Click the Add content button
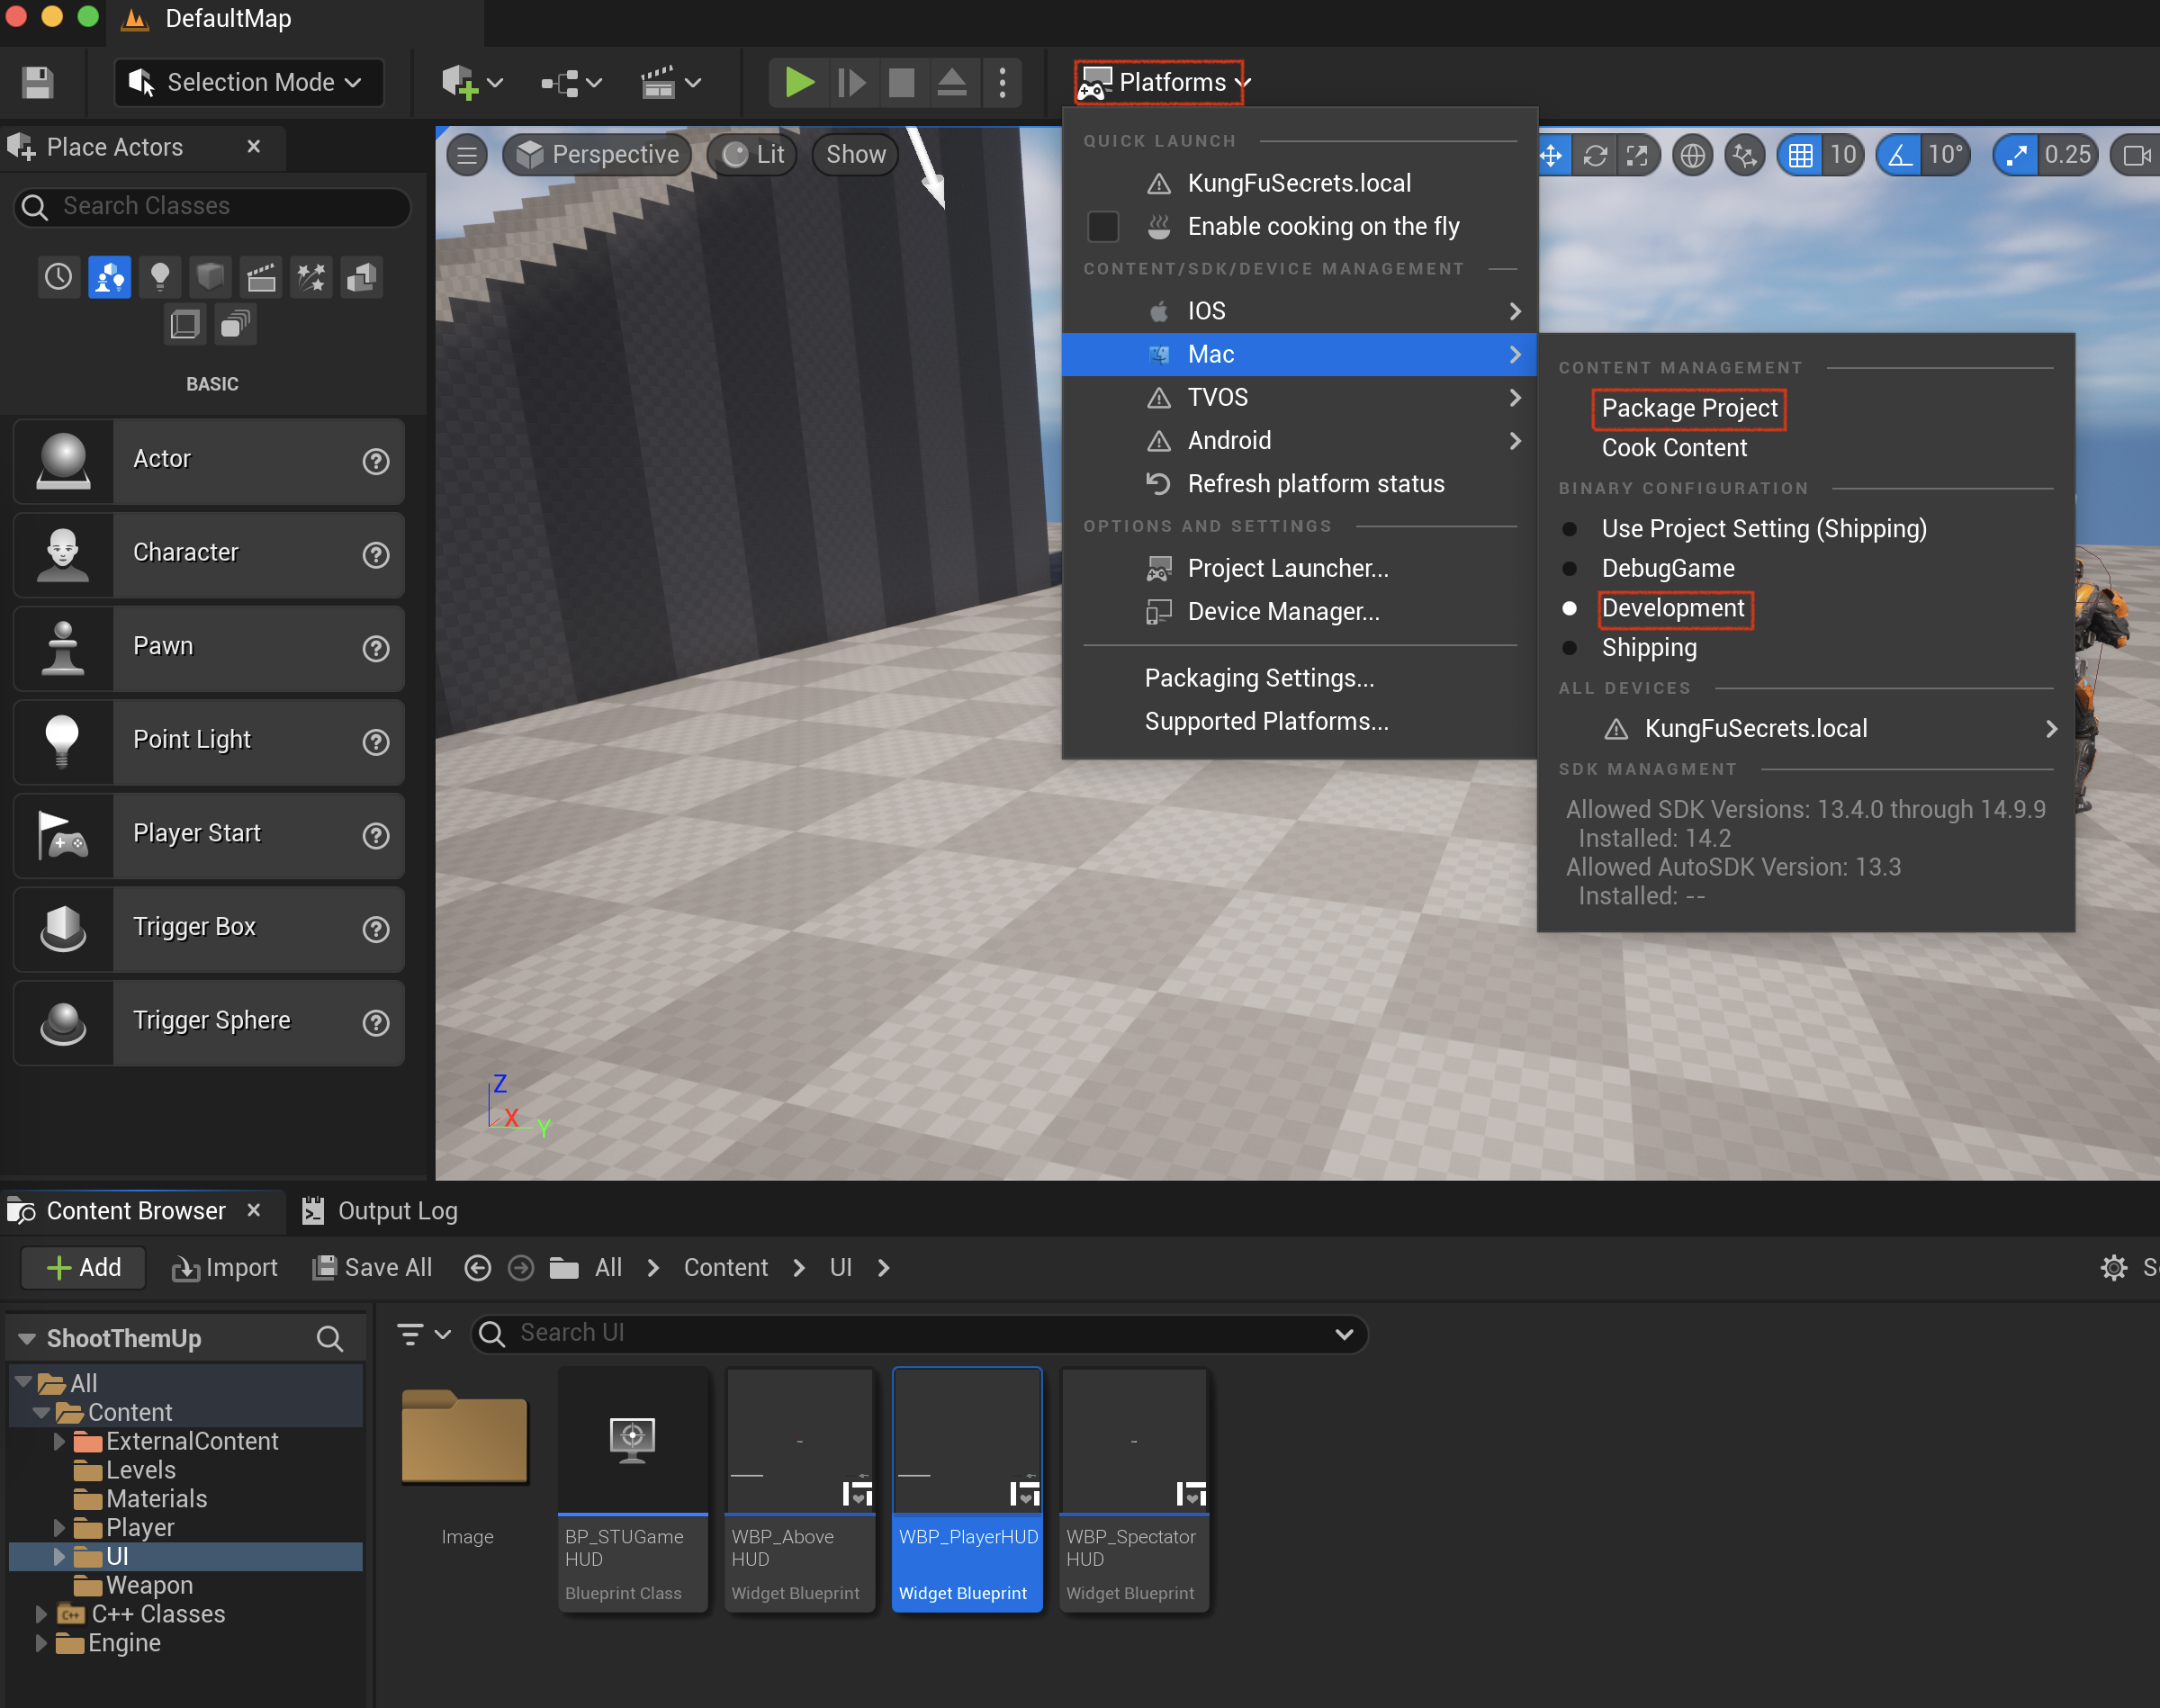The height and width of the screenshot is (1708, 2160). (84, 1268)
